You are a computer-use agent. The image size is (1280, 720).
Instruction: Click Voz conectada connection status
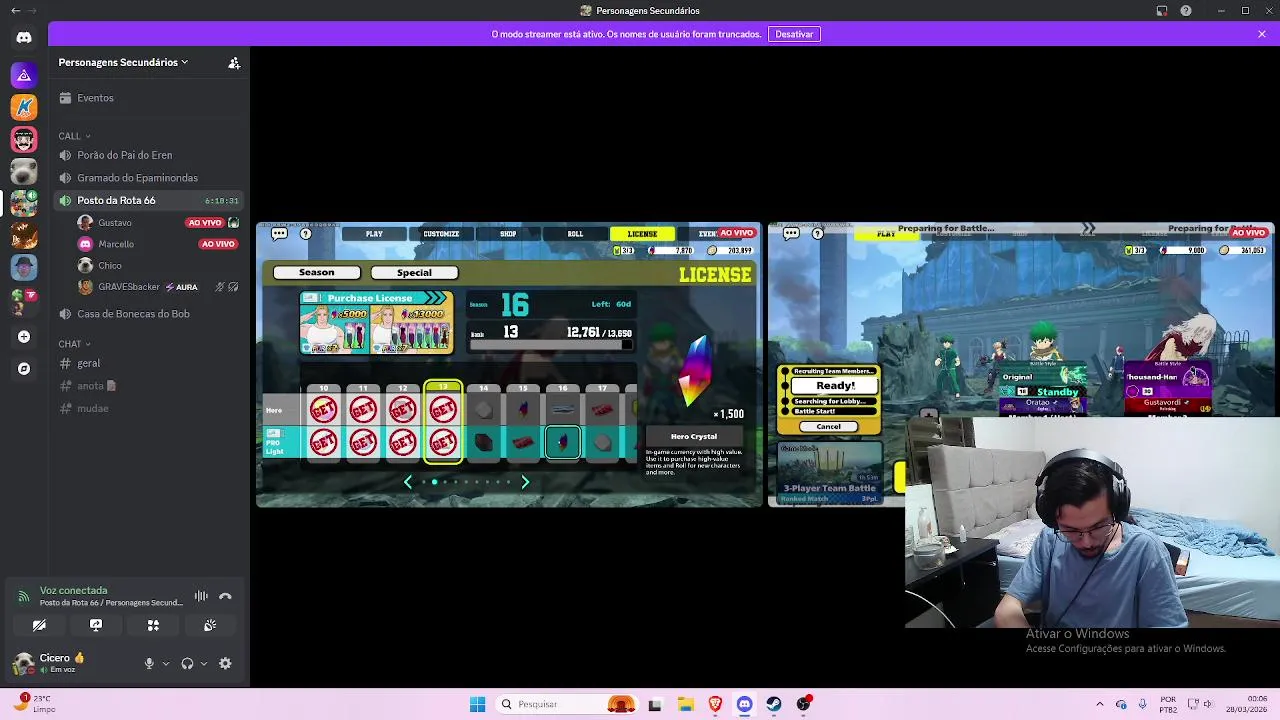click(73, 590)
